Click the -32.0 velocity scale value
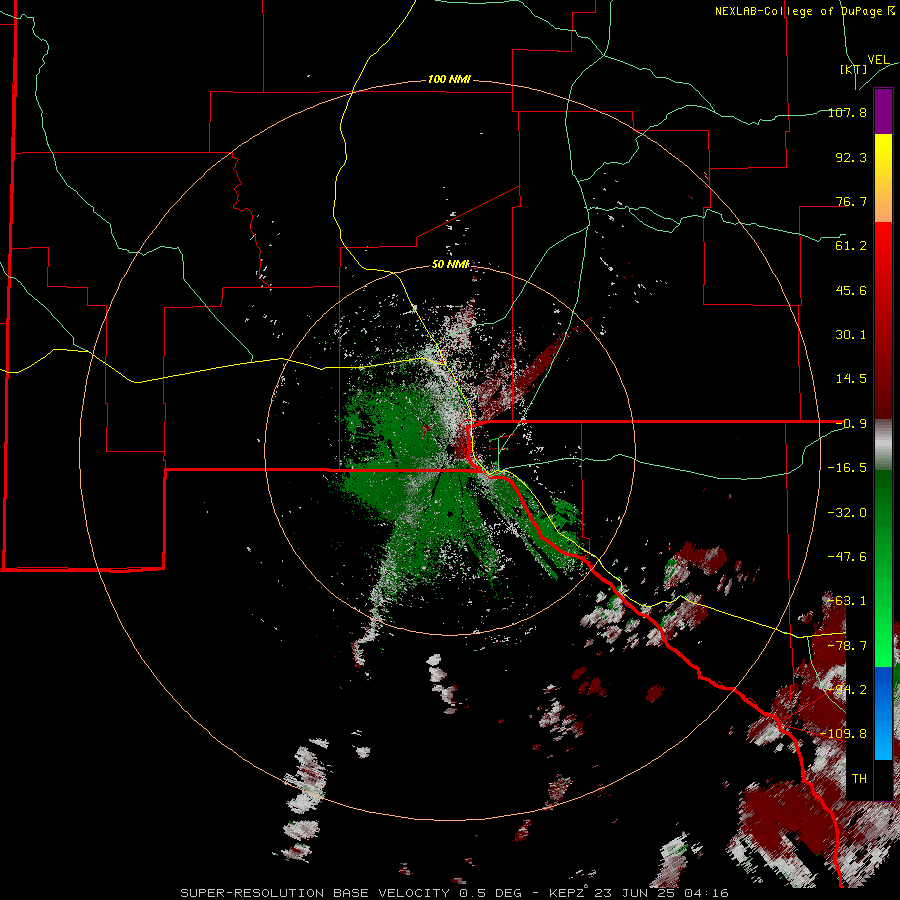The image size is (900, 900). click(x=847, y=513)
